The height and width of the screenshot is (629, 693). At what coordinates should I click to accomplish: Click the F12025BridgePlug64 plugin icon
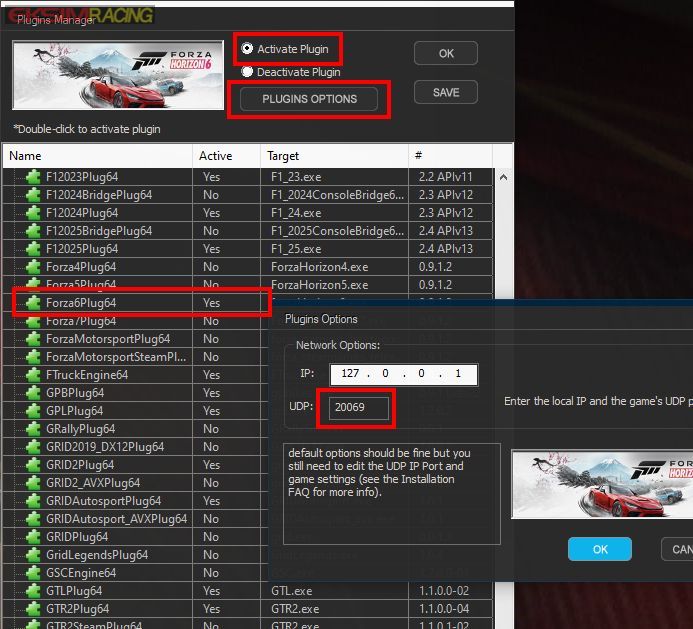pos(33,231)
